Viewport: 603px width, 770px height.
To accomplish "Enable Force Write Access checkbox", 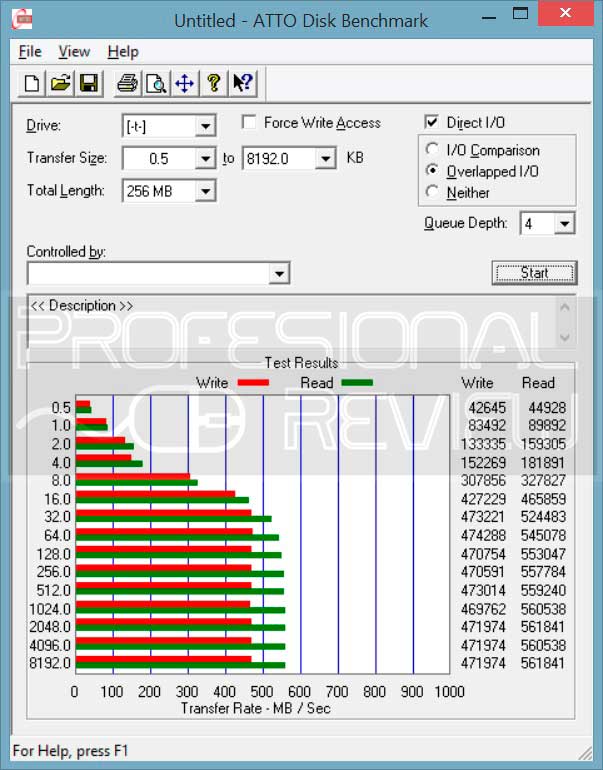I will 249,122.
